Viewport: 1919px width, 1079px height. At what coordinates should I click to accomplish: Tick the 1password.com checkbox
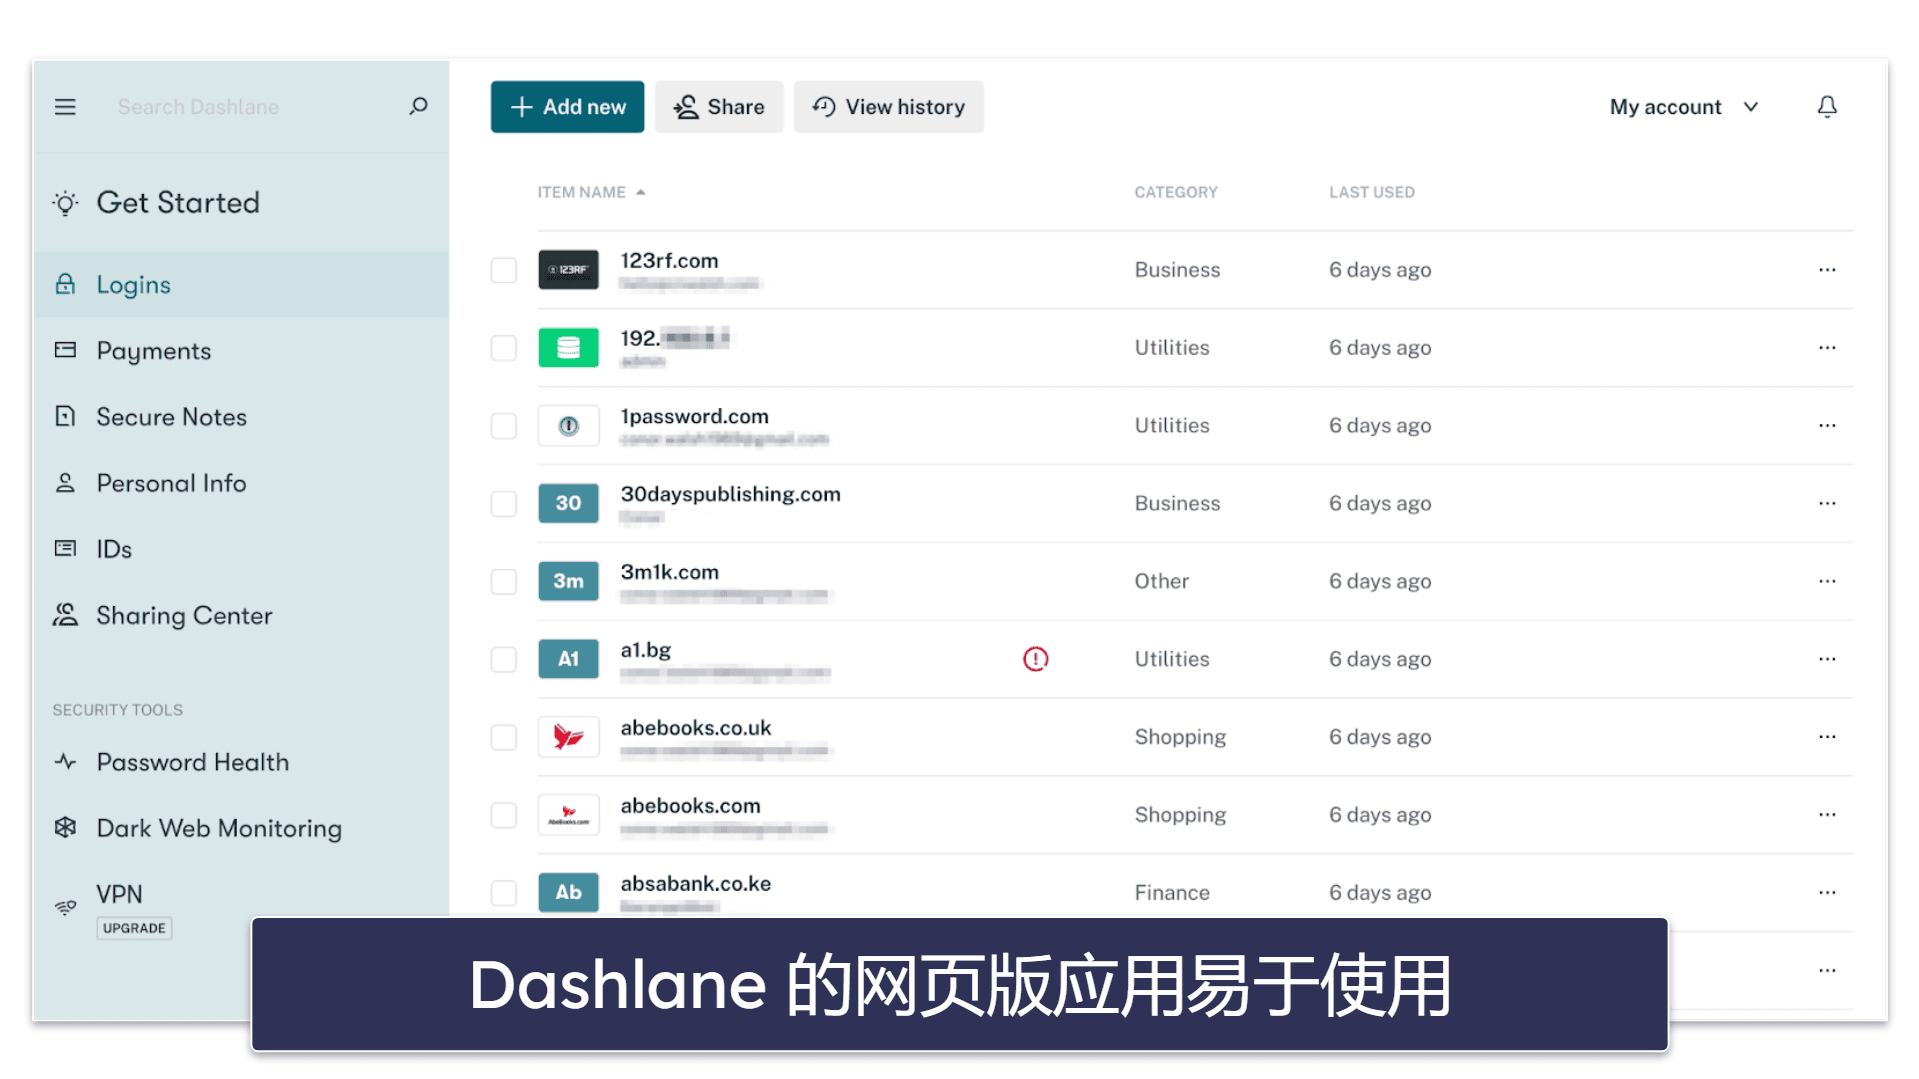tap(503, 426)
